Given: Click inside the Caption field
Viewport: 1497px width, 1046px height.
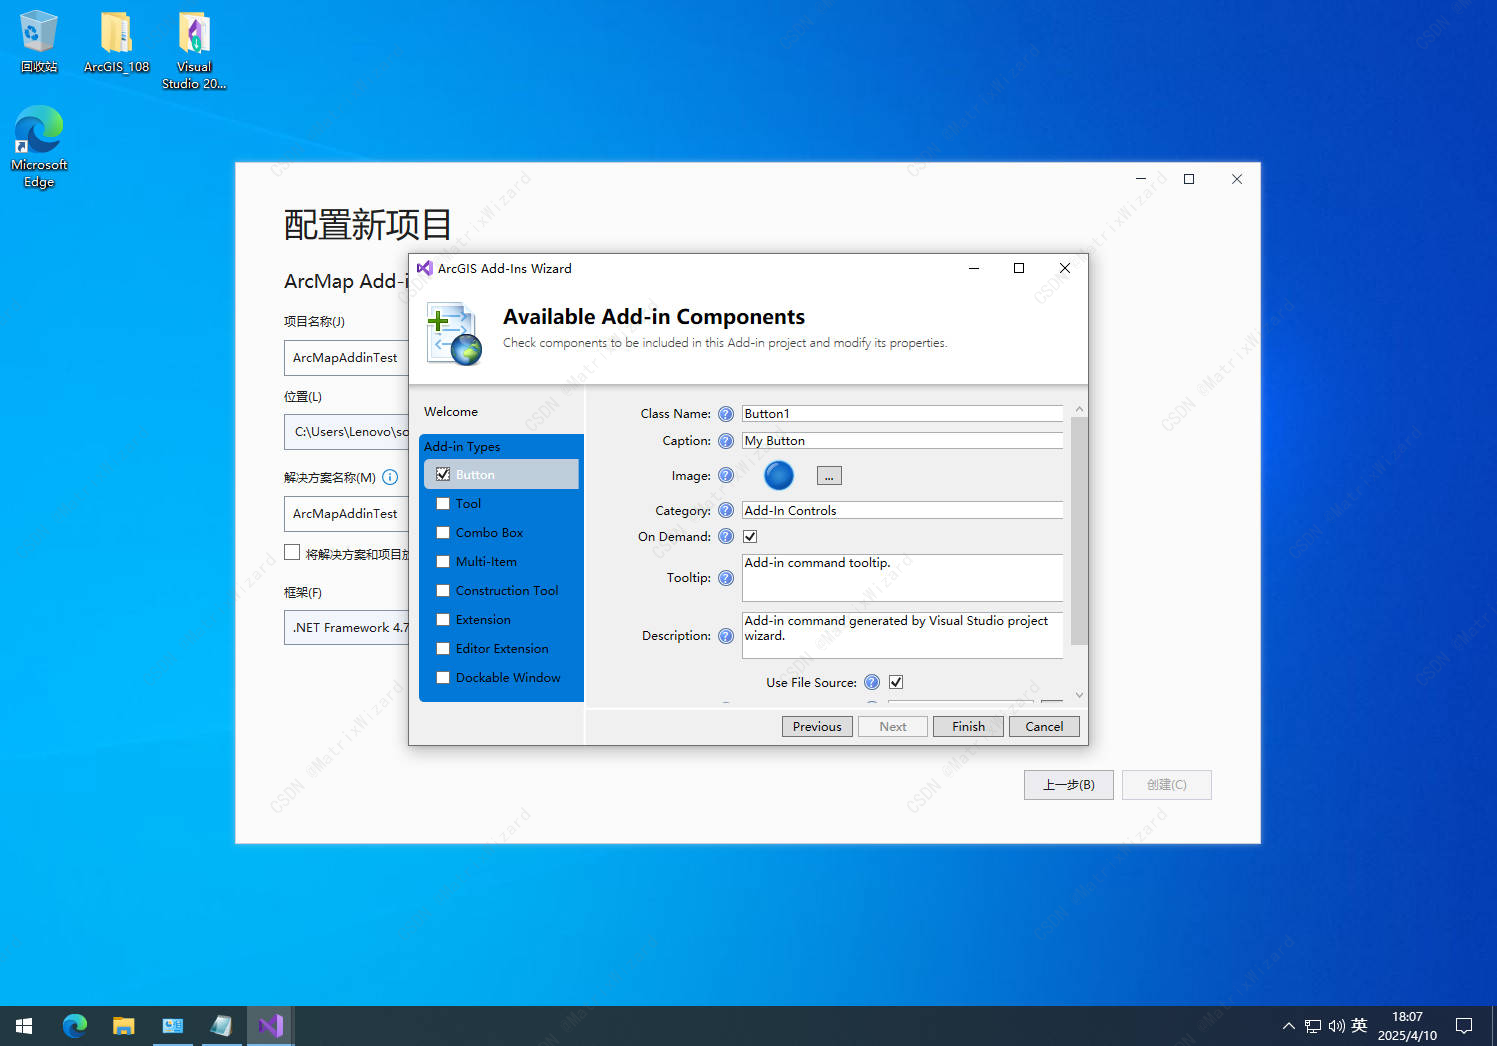Looking at the screenshot, I should click(x=902, y=441).
